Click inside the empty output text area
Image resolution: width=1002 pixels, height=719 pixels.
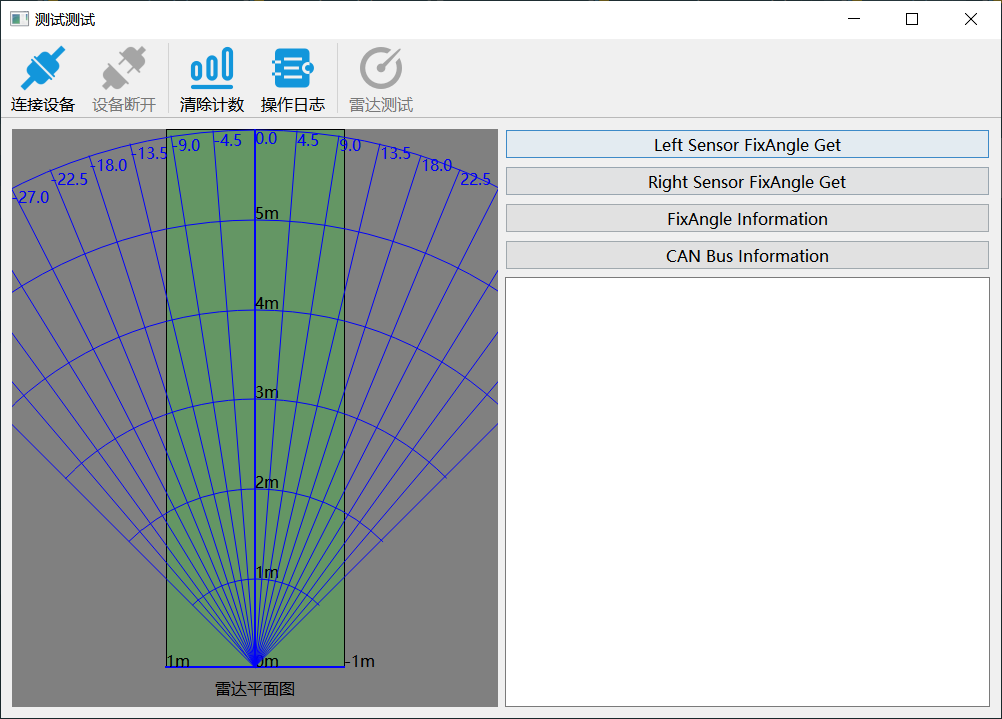click(747, 492)
